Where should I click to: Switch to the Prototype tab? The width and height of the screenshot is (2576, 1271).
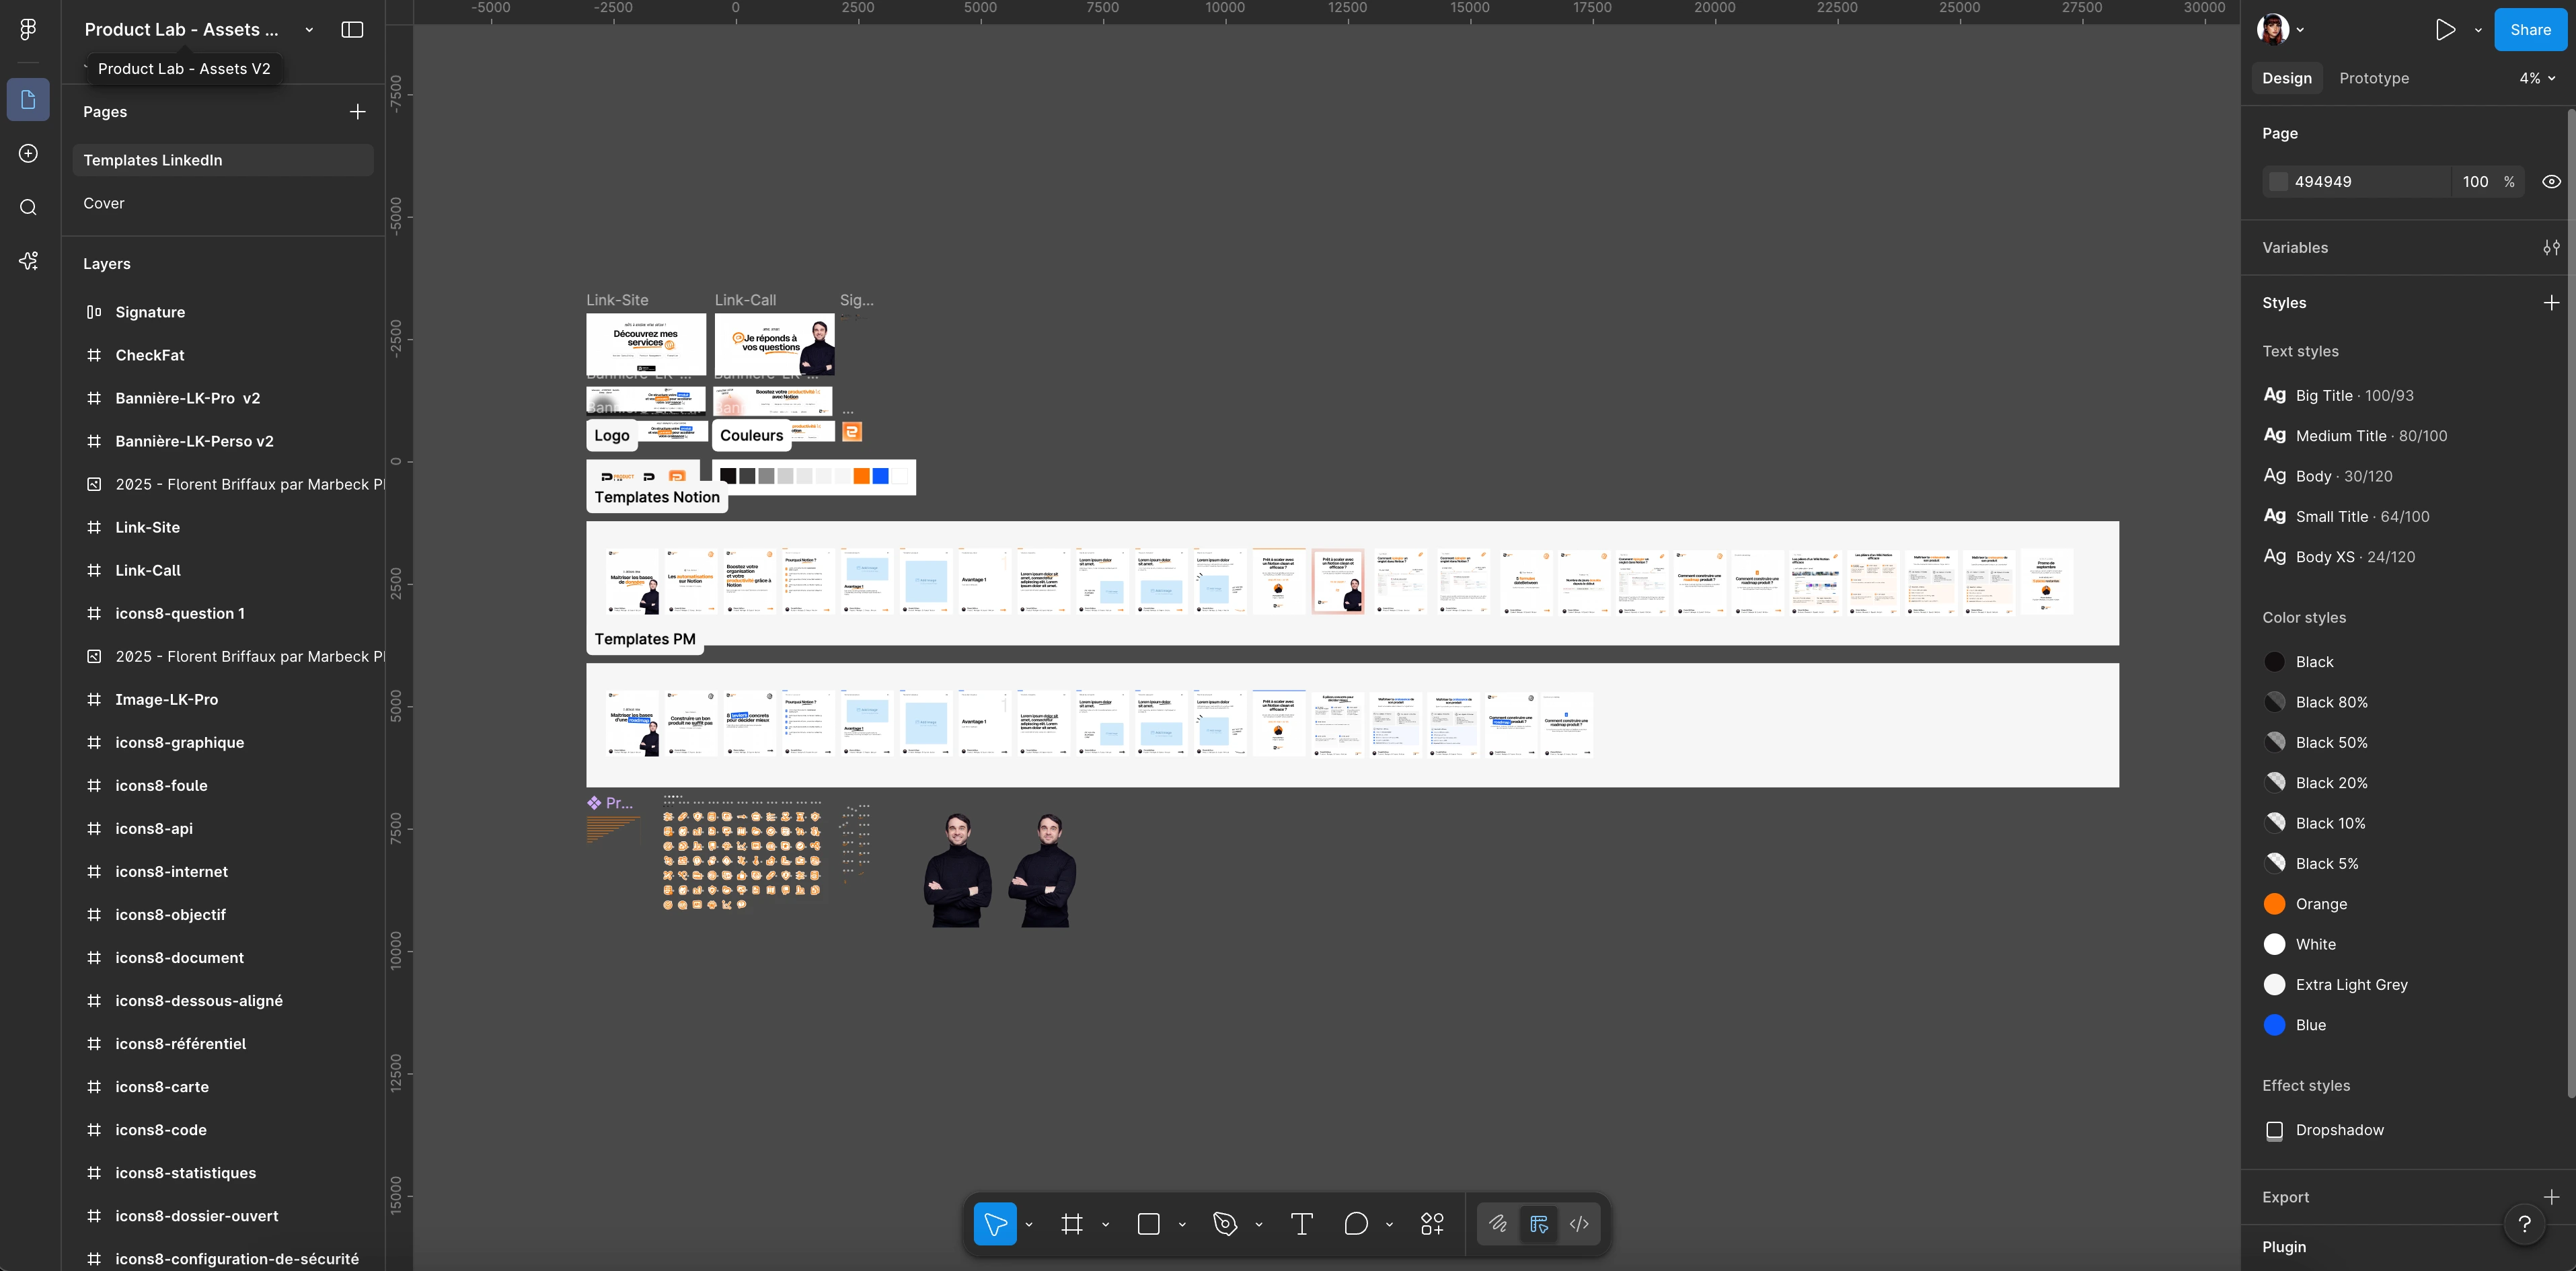[2373, 78]
